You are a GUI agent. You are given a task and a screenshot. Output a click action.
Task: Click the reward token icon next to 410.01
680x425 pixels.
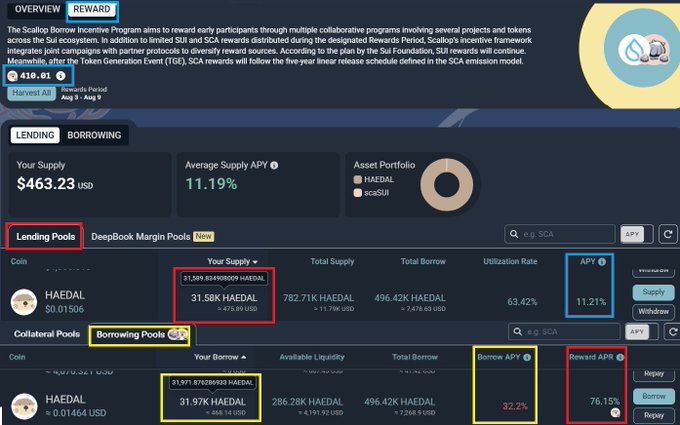coord(13,76)
